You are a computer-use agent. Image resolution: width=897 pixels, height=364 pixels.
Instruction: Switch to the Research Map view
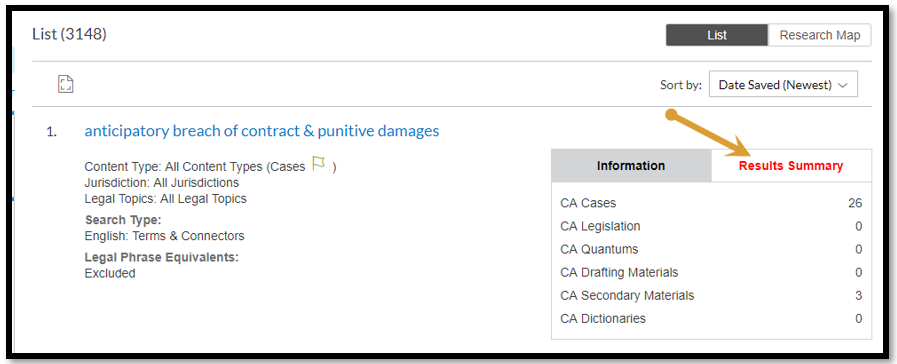(x=819, y=35)
